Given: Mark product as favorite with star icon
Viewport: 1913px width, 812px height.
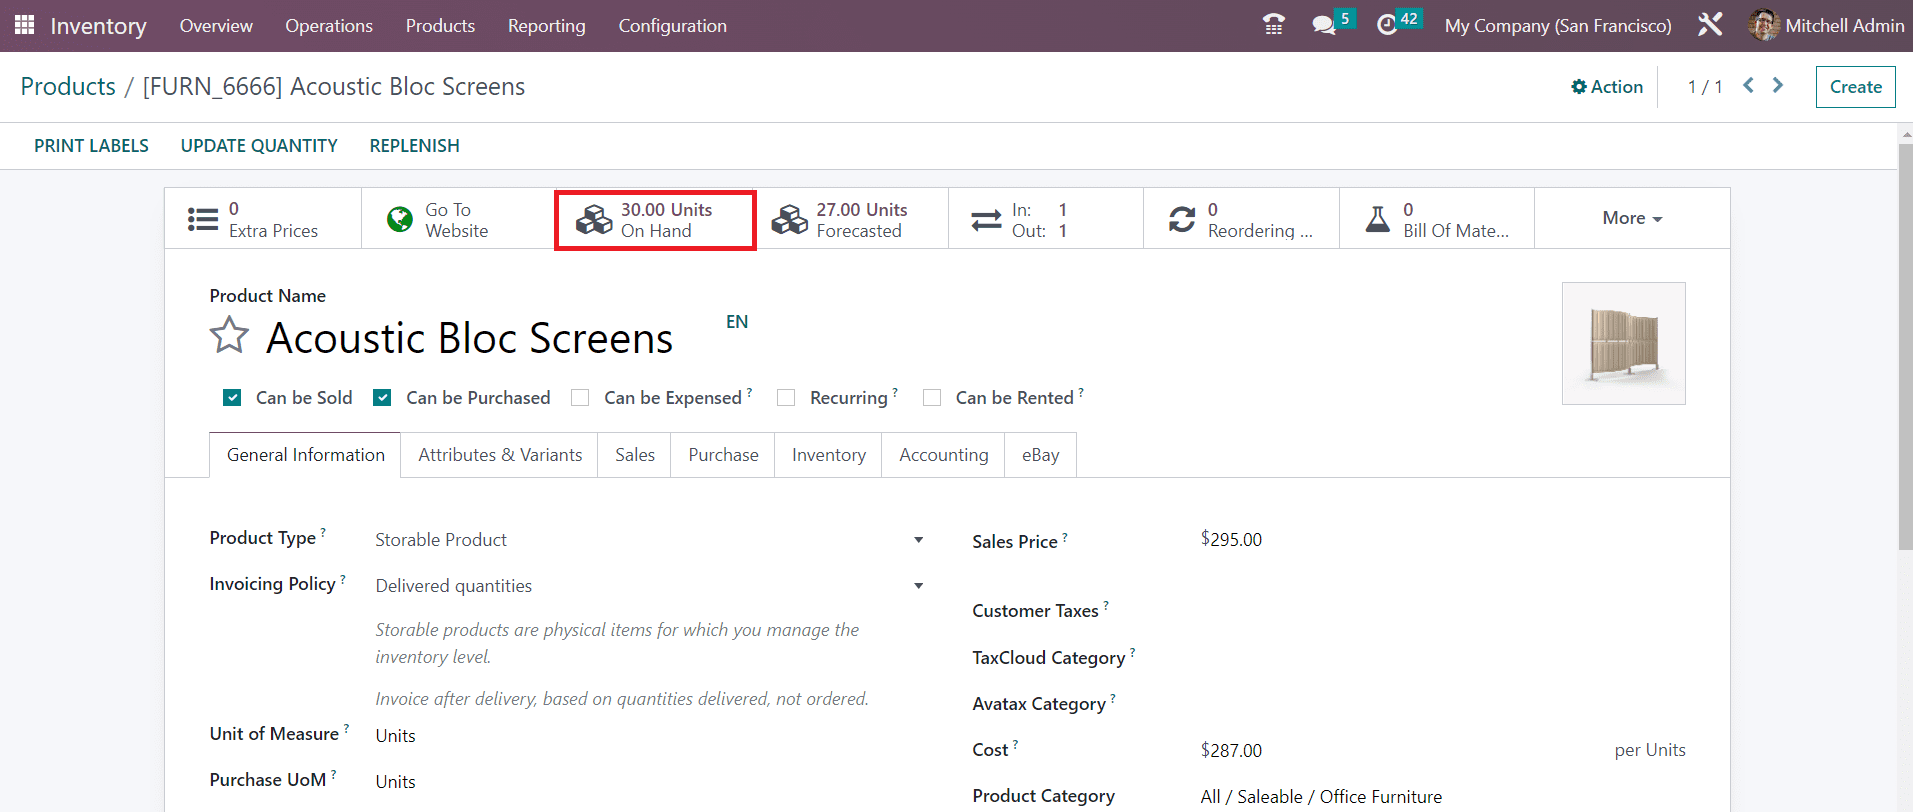Looking at the screenshot, I should coord(229,336).
